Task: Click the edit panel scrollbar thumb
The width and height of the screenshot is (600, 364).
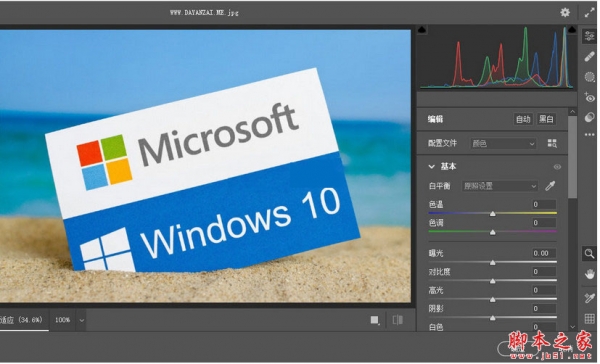Action: [572, 157]
